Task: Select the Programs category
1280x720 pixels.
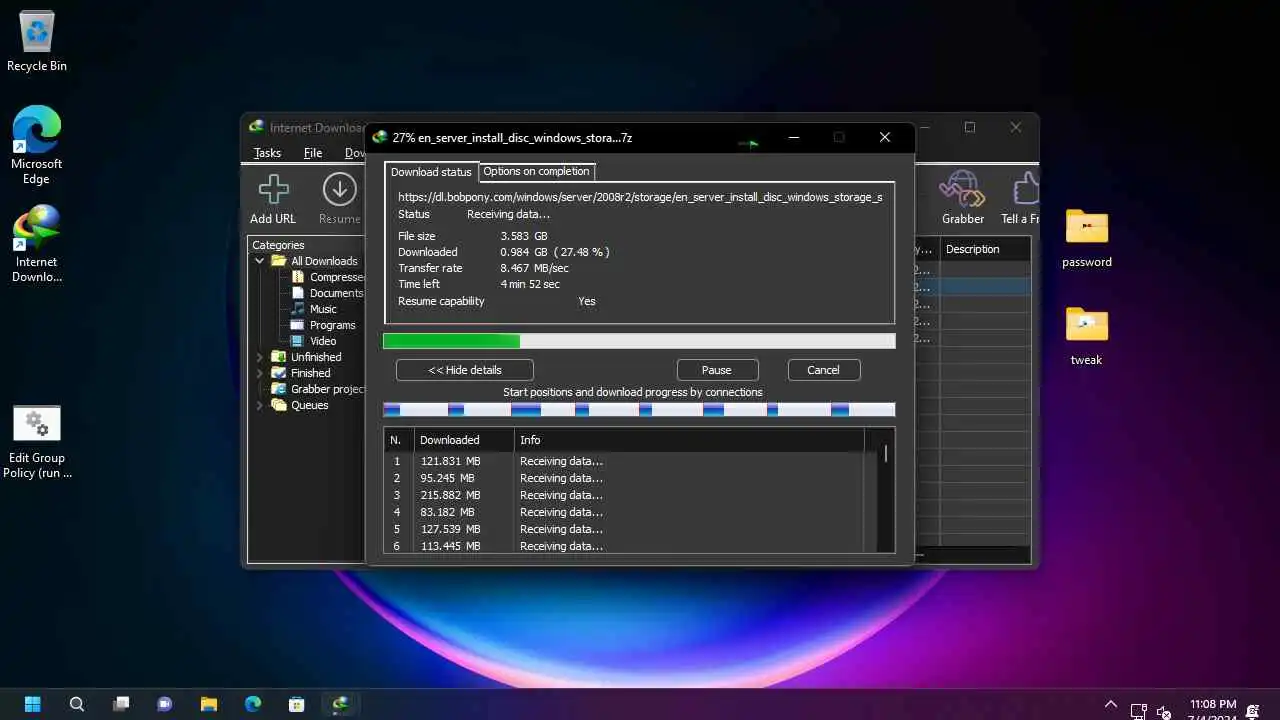Action: tap(323, 325)
